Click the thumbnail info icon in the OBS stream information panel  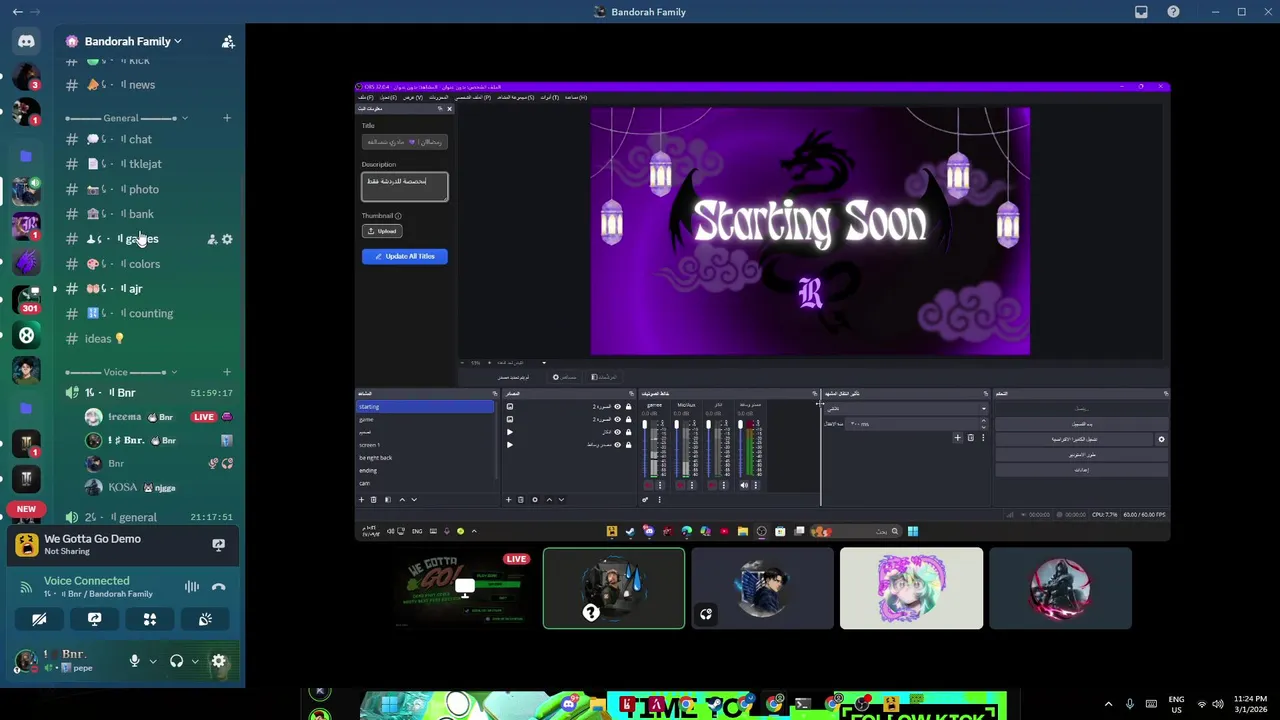[x=398, y=216]
